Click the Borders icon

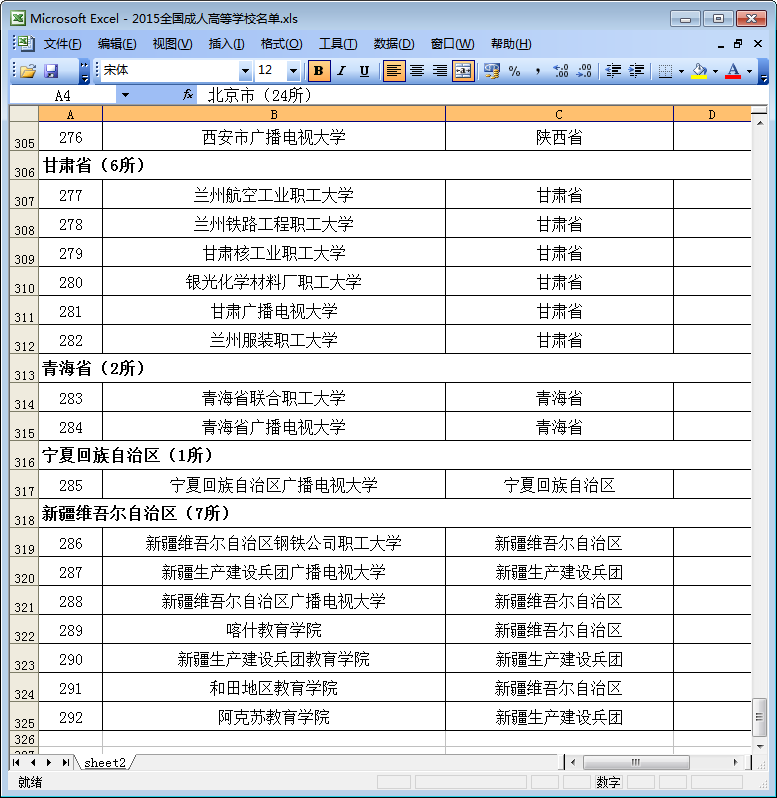click(x=665, y=71)
